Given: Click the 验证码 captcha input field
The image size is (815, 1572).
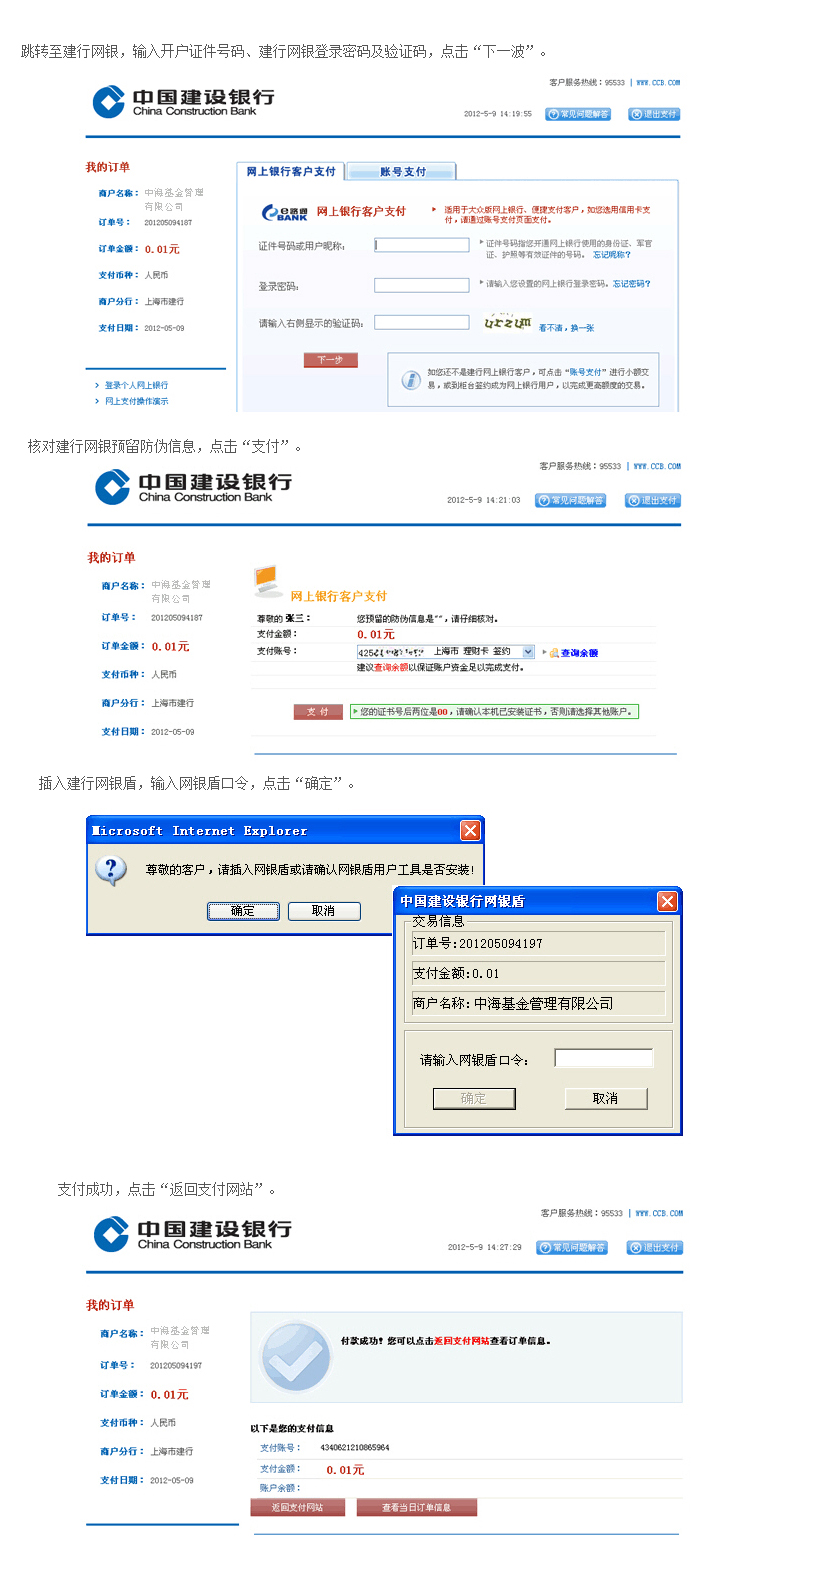Looking at the screenshot, I should tap(421, 322).
